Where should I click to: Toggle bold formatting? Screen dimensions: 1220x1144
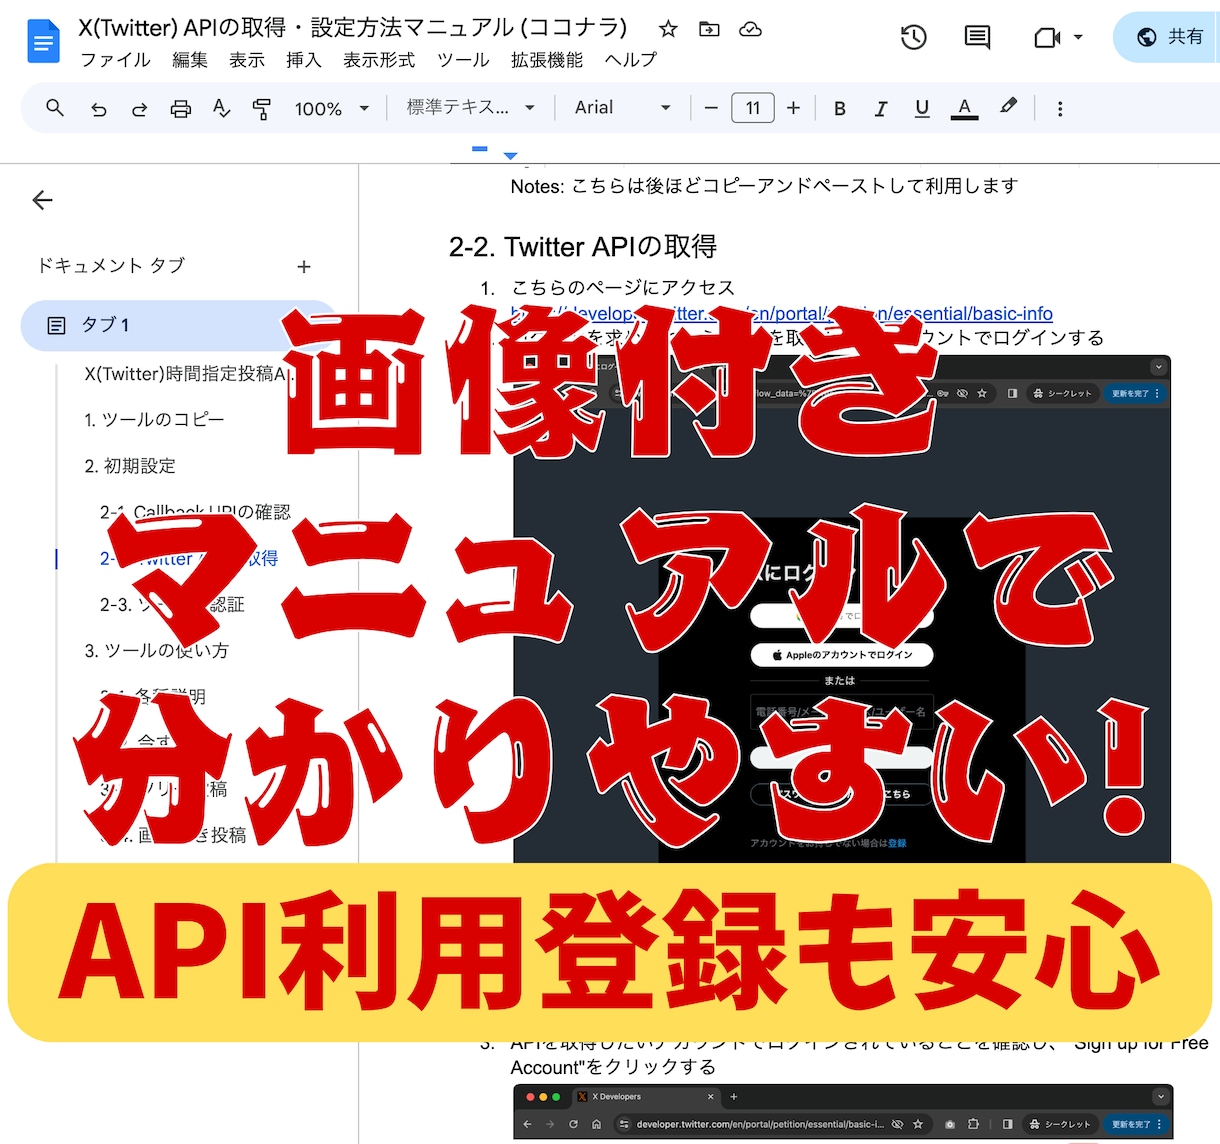click(x=840, y=108)
